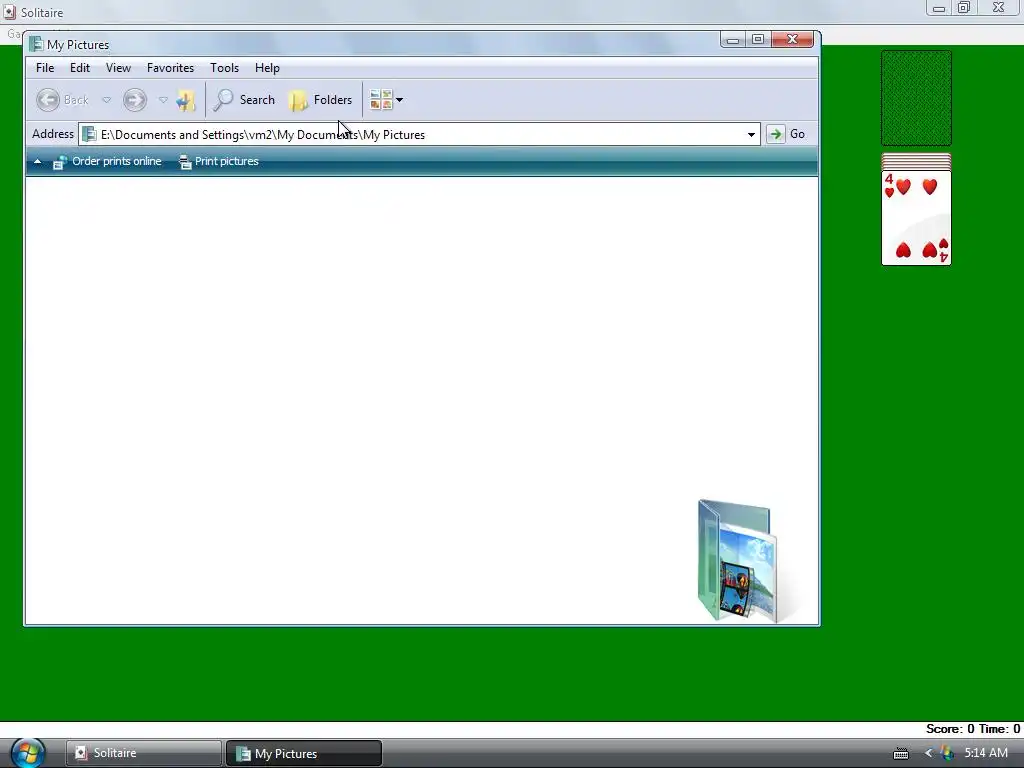Click the Solitaire face-down deck
Screen dimensions: 1024x768
point(916,98)
